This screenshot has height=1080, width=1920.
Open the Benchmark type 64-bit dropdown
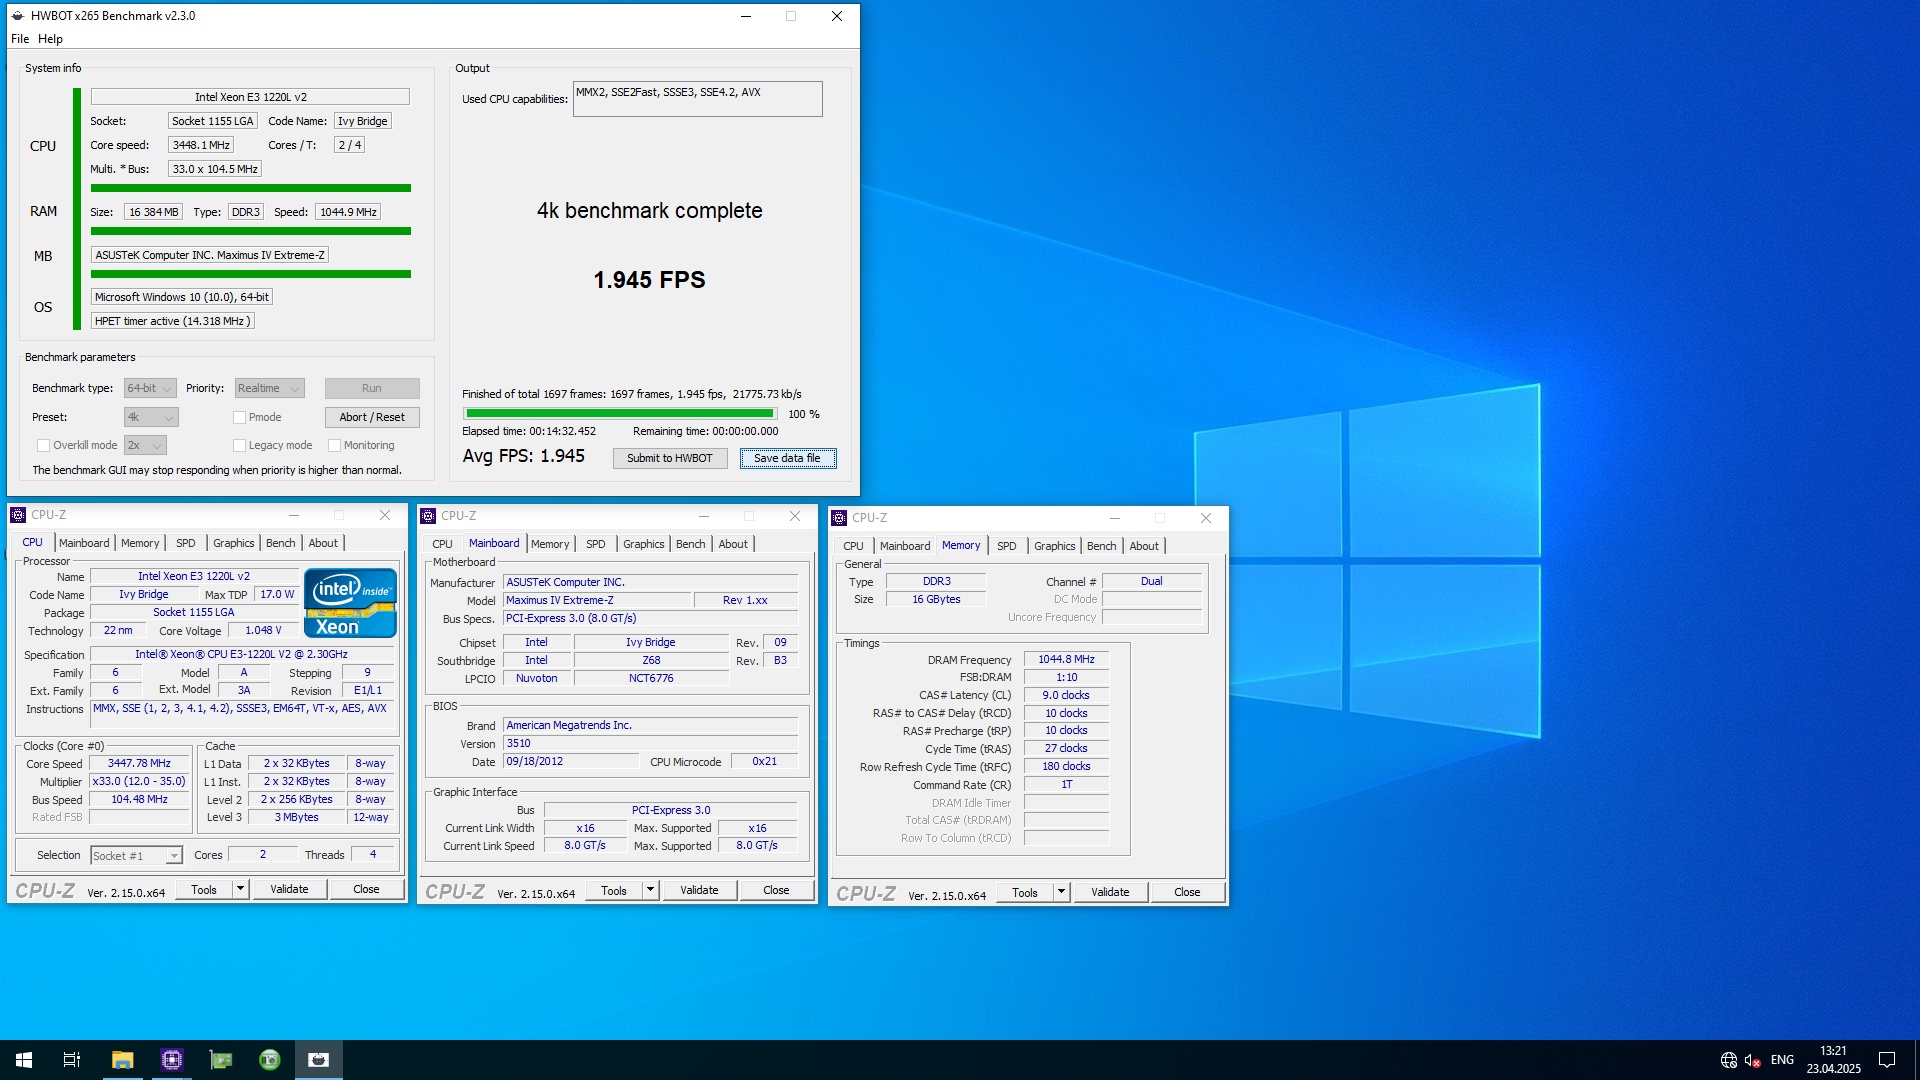[x=150, y=388]
